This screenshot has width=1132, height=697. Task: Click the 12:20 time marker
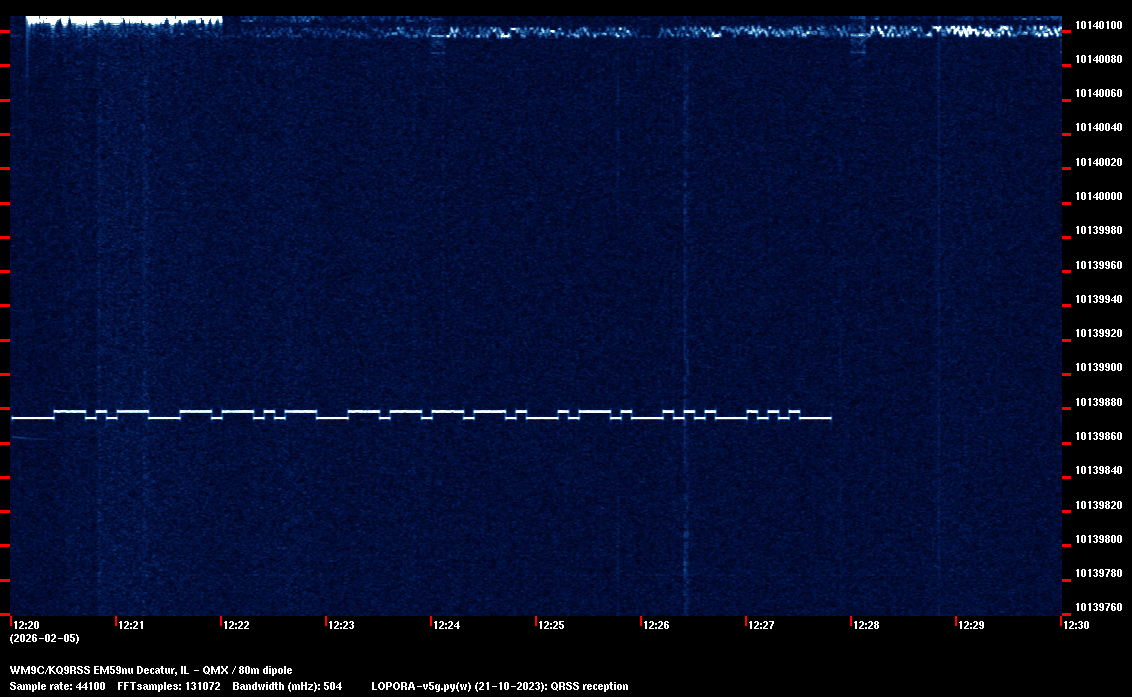click(x=26, y=625)
